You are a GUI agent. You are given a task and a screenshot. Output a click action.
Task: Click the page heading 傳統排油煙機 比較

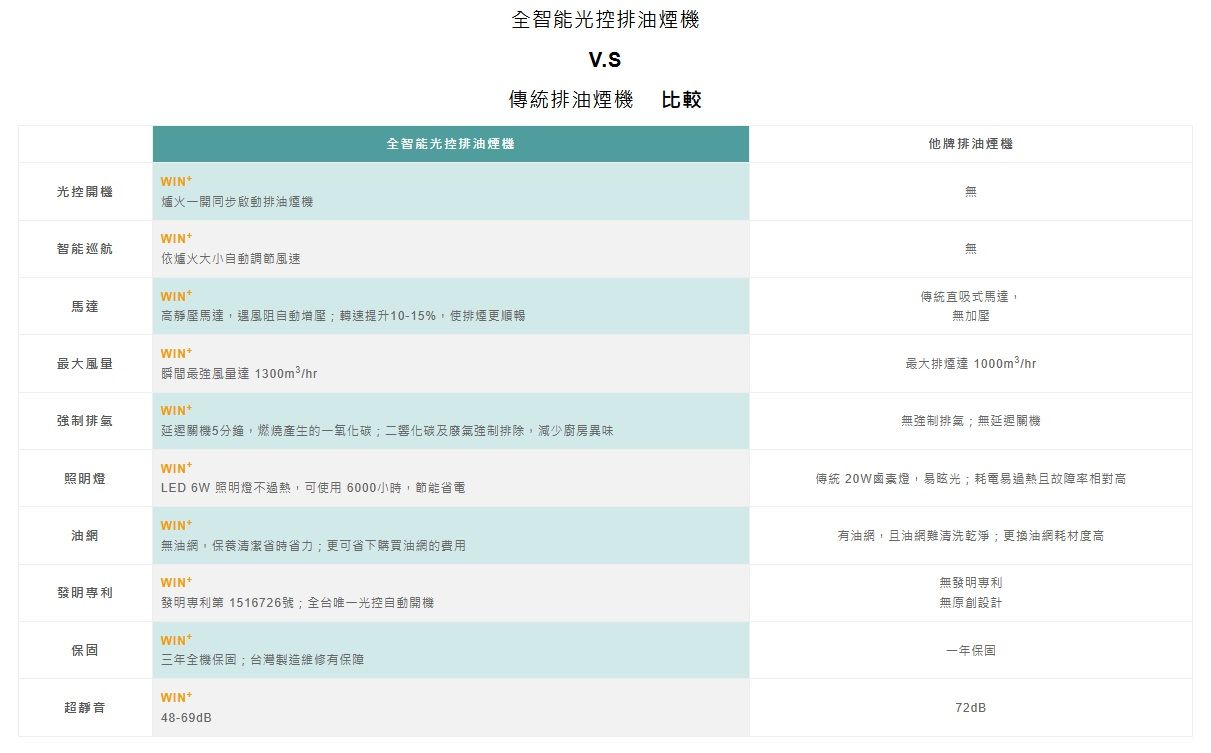tap(605, 100)
